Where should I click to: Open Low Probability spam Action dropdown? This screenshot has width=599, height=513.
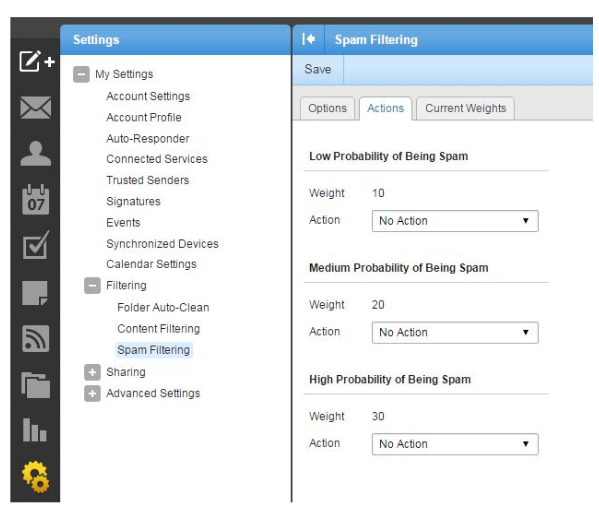(x=455, y=221)
